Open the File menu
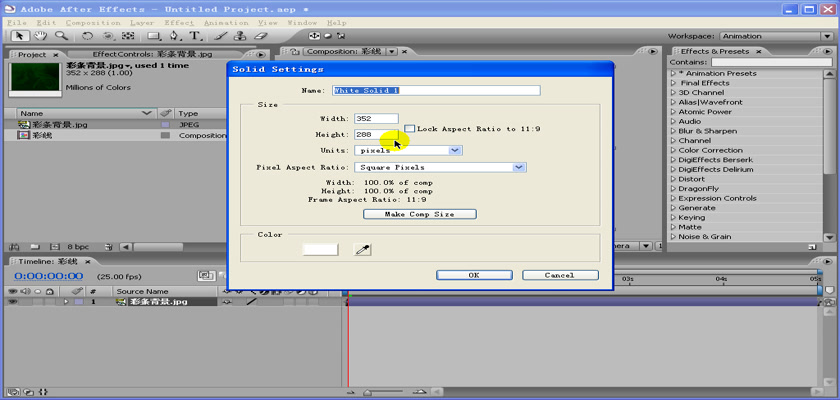The image size is (840, 400). click(x=17, y=23)
